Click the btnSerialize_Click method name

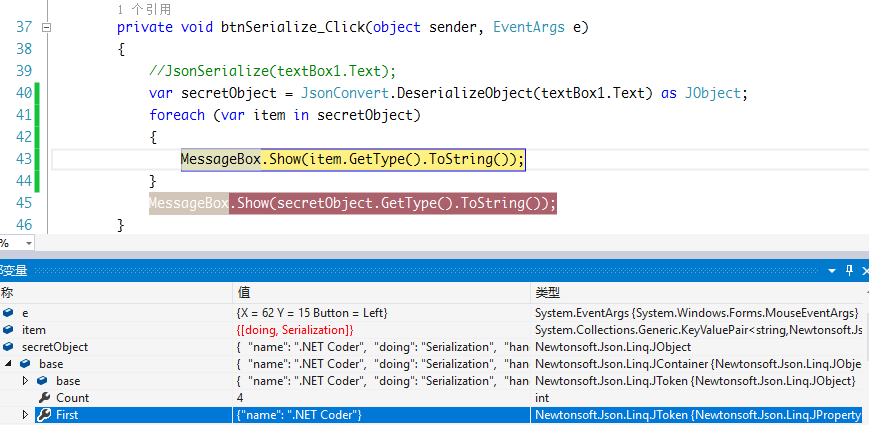[293, 27]
